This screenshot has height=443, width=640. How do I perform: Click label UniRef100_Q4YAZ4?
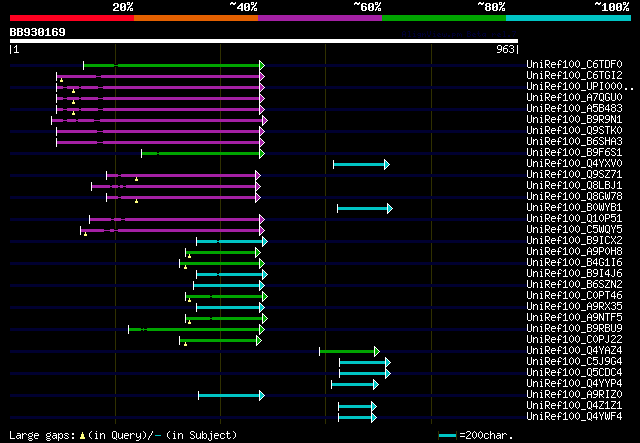pyautogui.click(x=574, y=351)
